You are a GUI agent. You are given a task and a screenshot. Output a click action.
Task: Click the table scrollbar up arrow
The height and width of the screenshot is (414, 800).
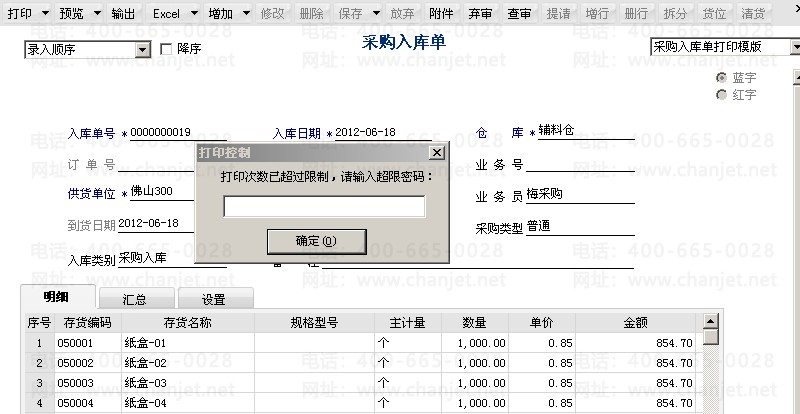(x=710, y=321)
